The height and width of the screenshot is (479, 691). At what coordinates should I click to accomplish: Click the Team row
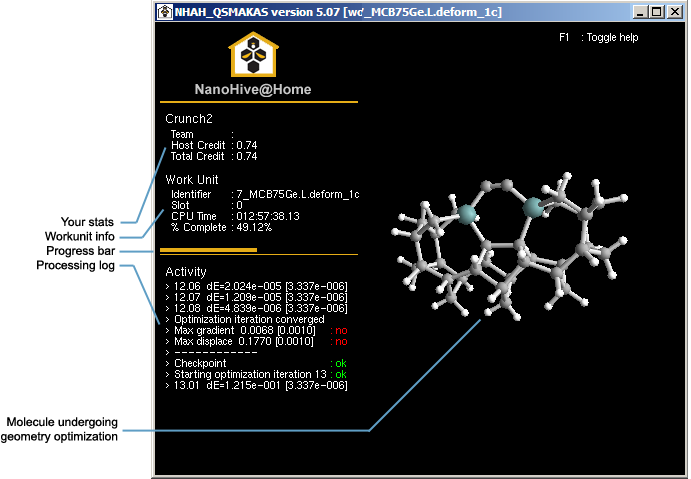click(x=202, y=134)
